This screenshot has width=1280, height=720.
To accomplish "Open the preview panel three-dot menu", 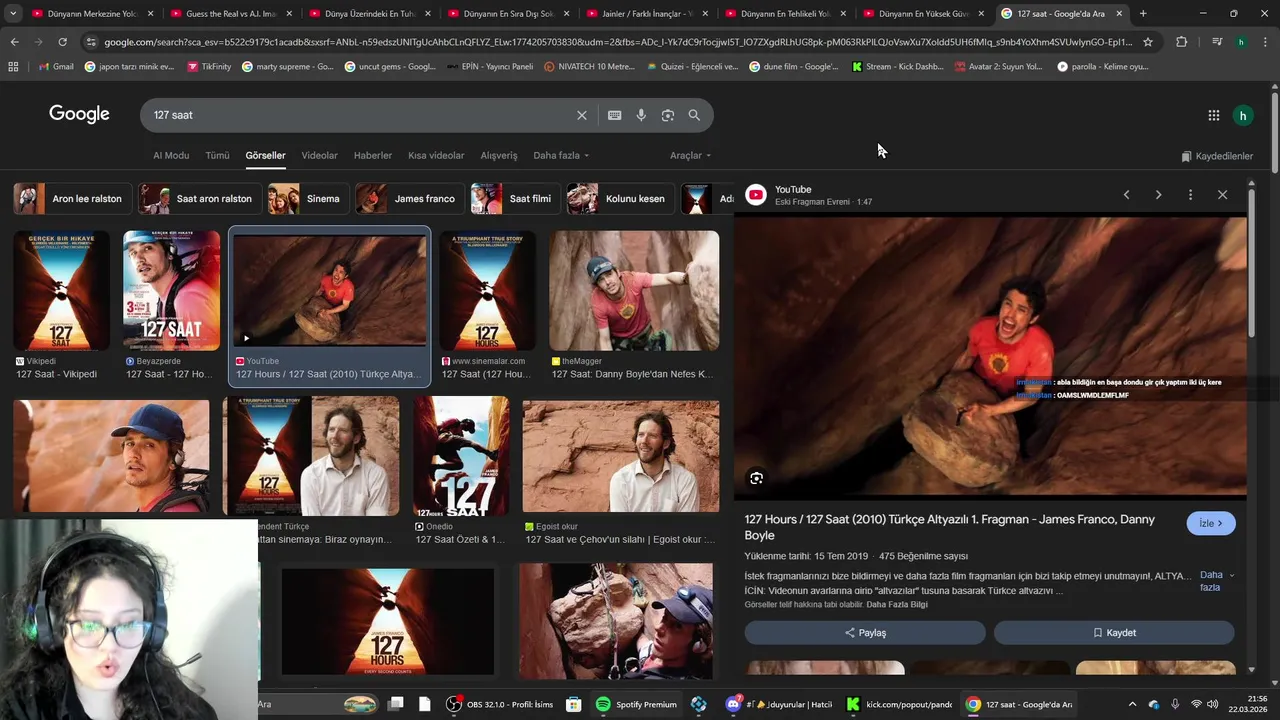I will (1190, 195).
